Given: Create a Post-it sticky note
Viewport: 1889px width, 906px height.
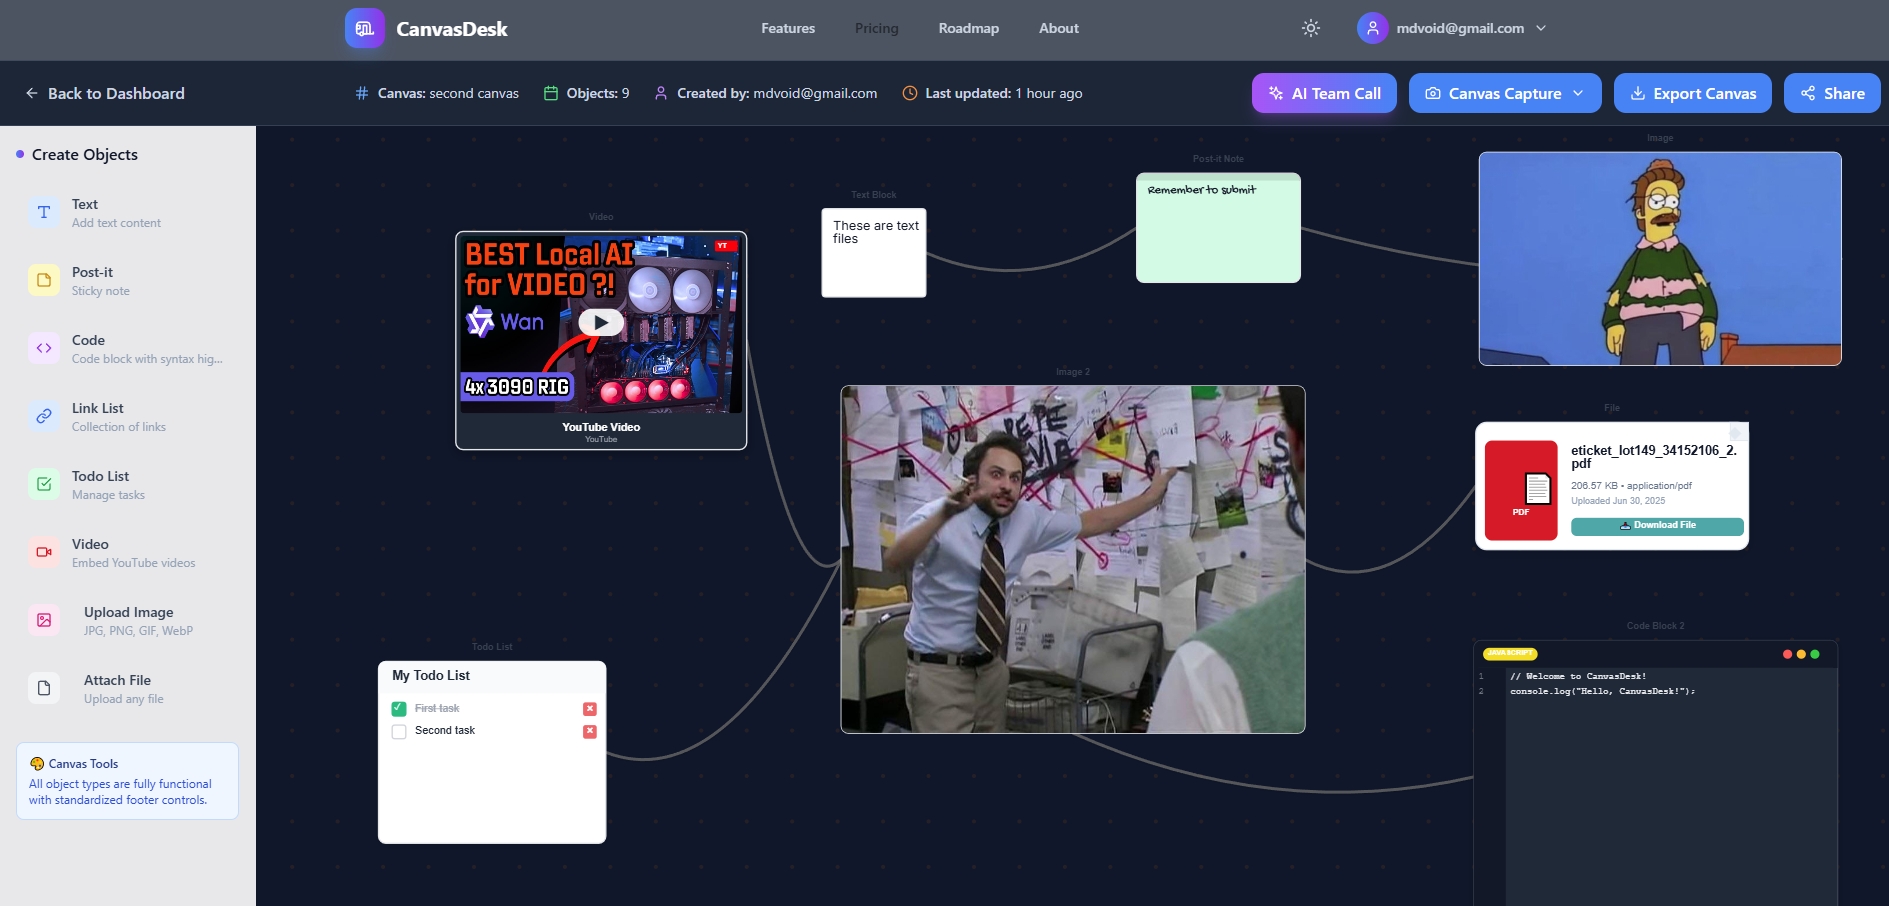Looking at the screenshot, I should 127,281.
